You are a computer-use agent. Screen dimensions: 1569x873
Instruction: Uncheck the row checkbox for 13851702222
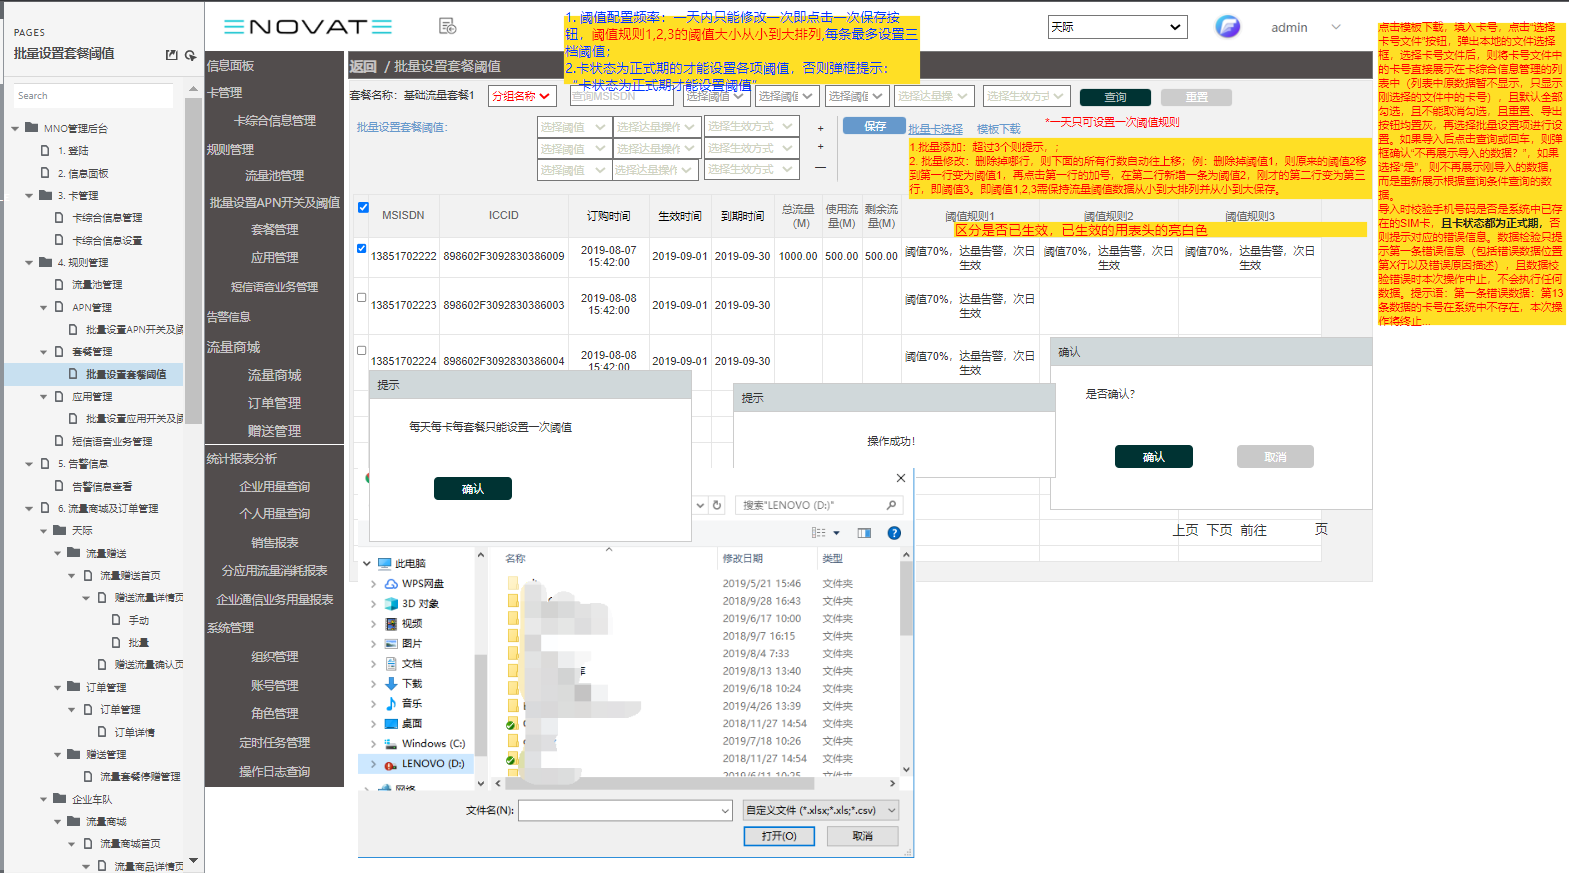[x=361, y=248]
